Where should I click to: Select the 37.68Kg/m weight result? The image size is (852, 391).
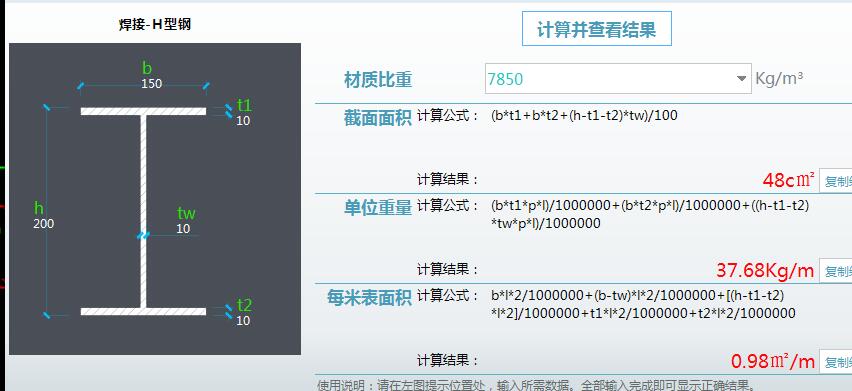pyautogui.click(x=765, y=270)
